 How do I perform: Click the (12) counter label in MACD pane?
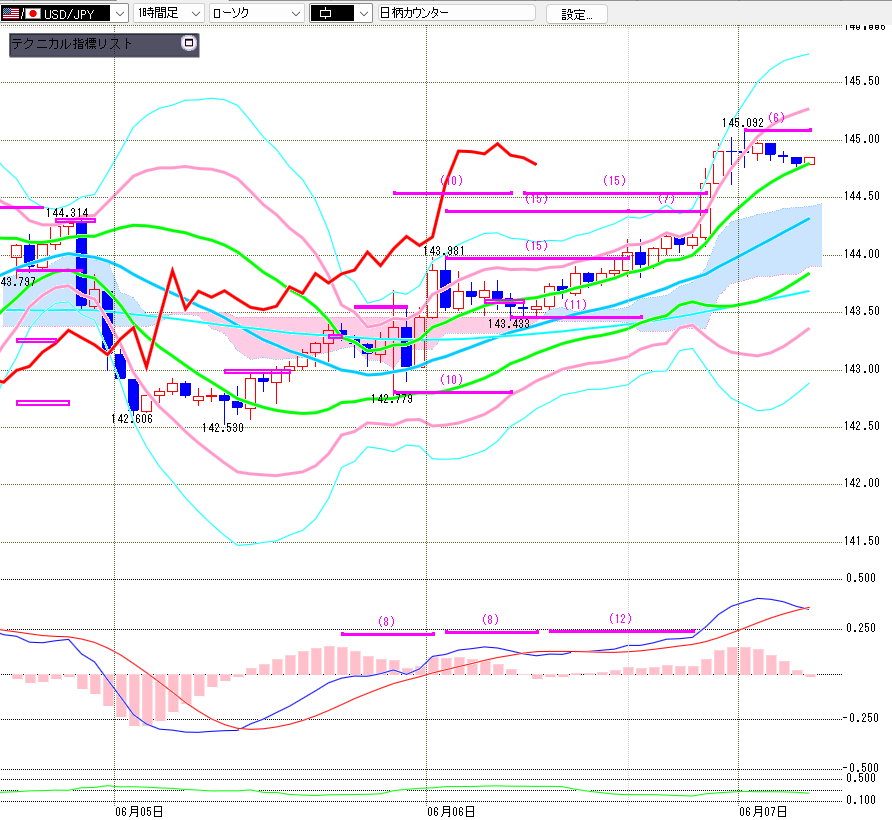[x=620, y=619]
